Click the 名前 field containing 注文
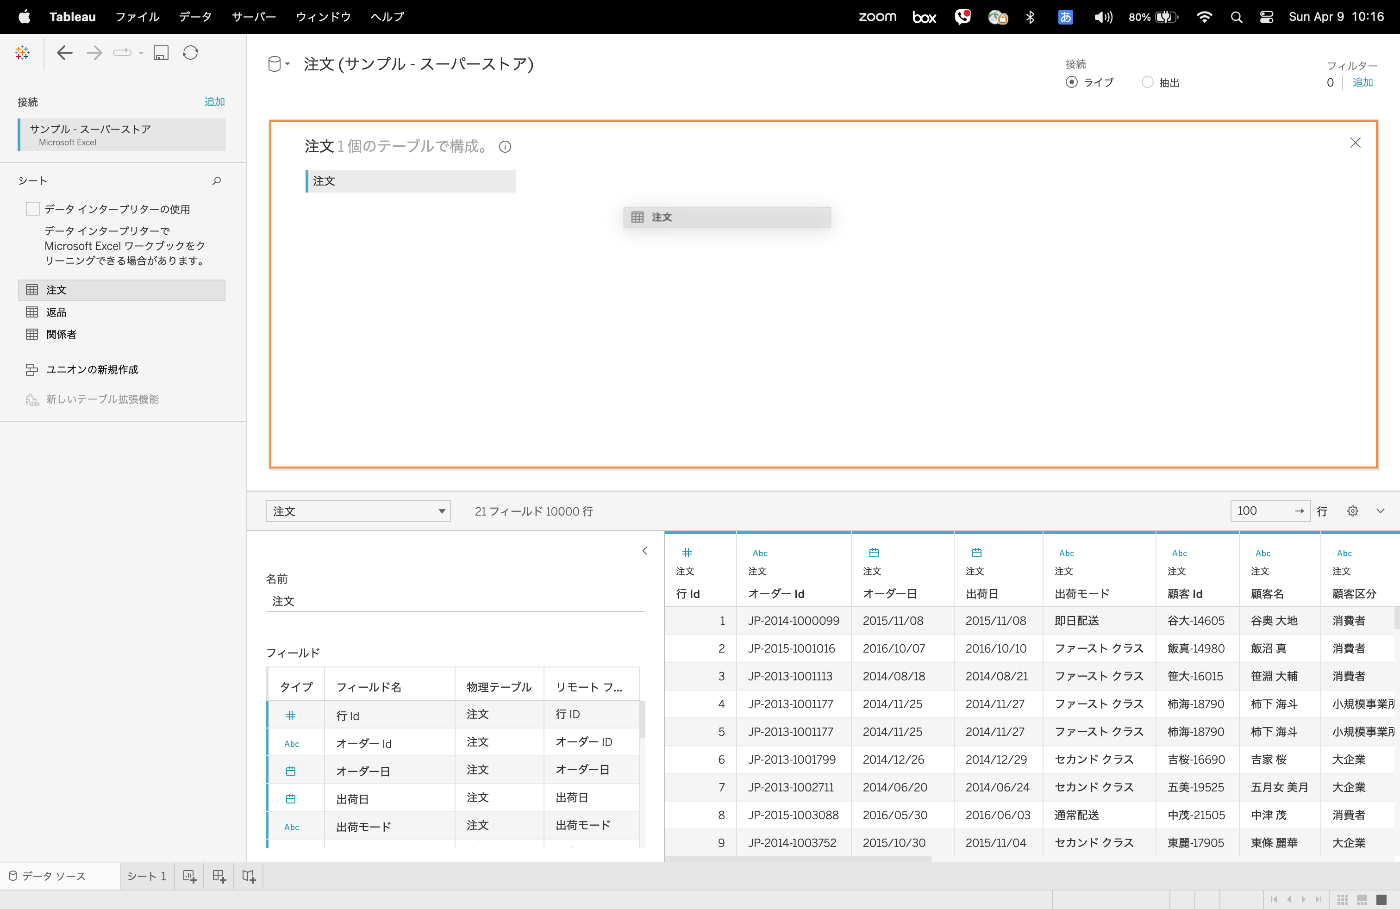This screenshot has width=1400, height=909. coord(455,601)
